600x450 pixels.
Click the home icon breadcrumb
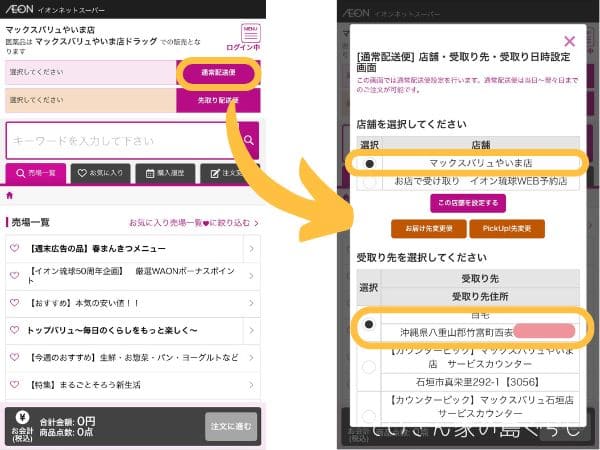(10, 196)
